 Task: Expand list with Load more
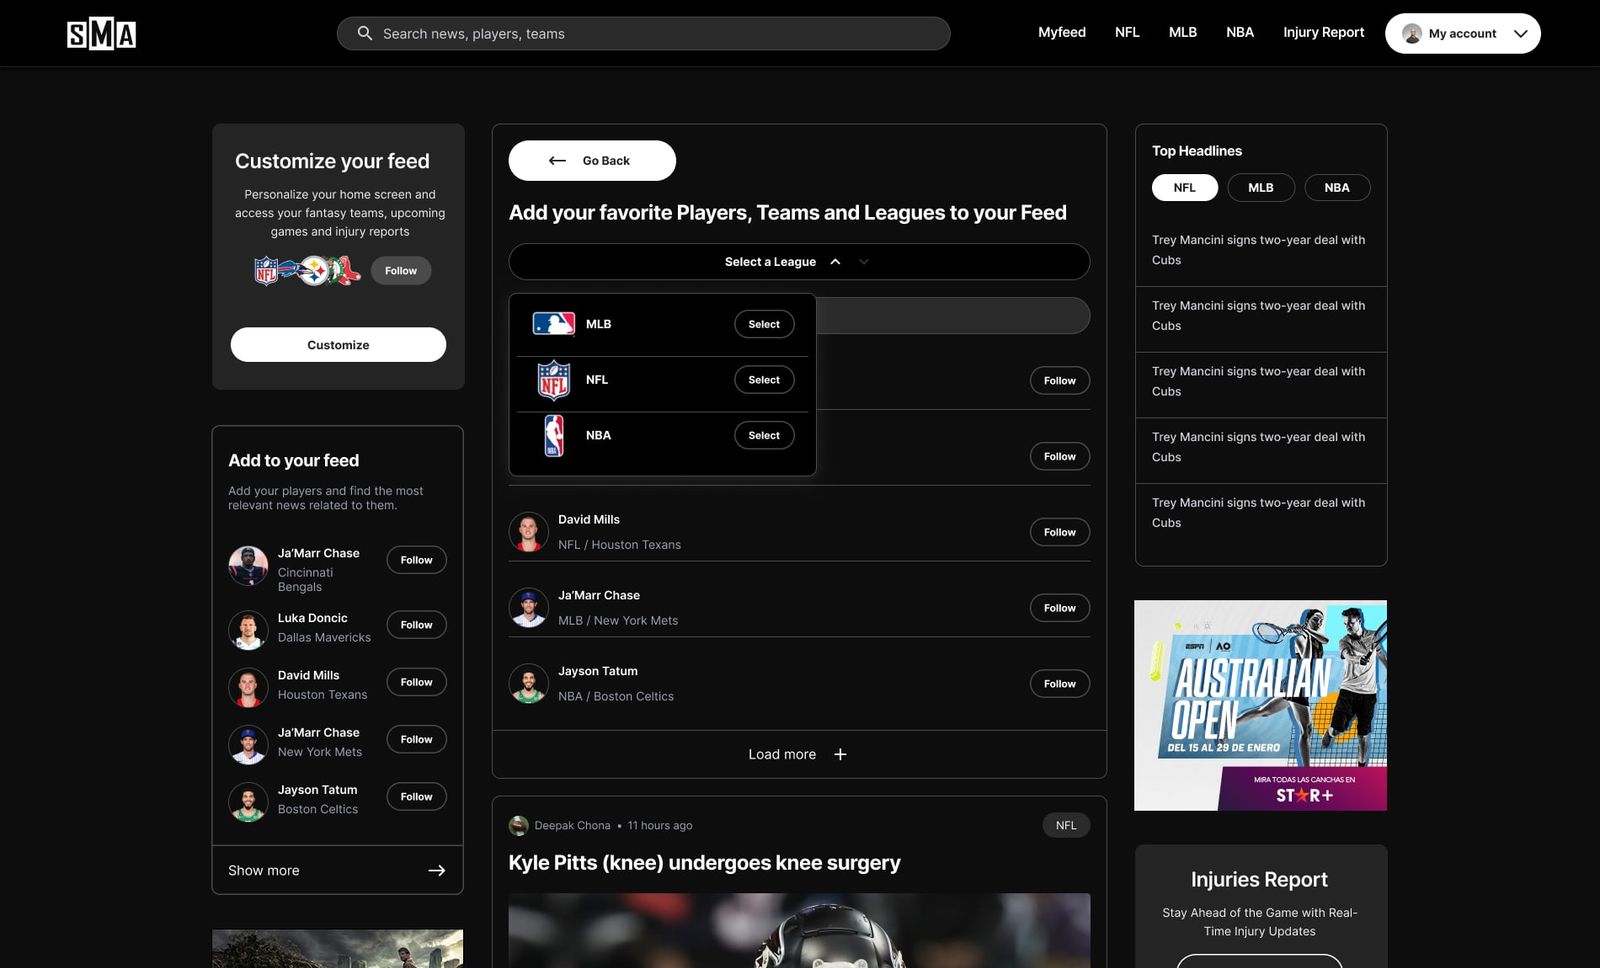click(x=799, y=754)
